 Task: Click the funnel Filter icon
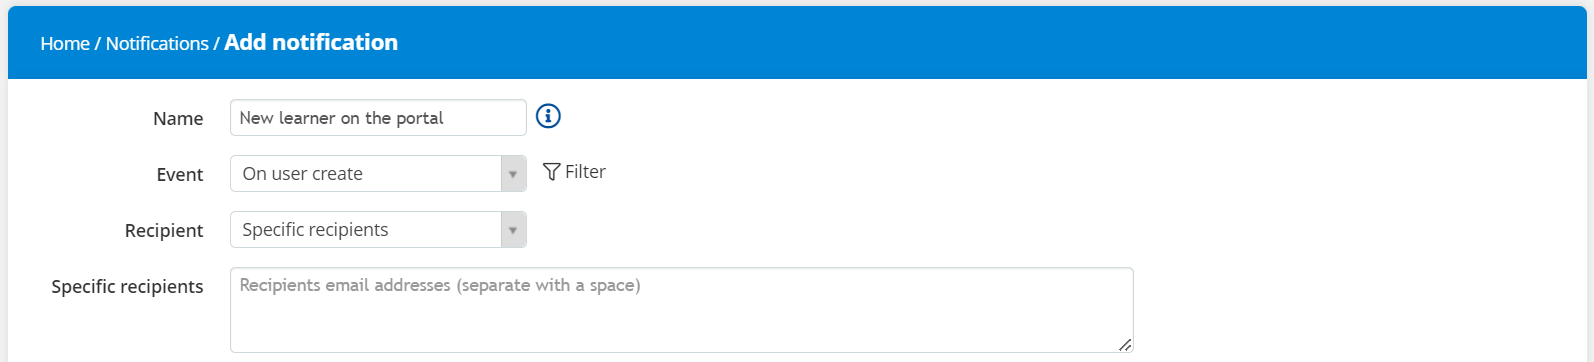coord(551,172)
